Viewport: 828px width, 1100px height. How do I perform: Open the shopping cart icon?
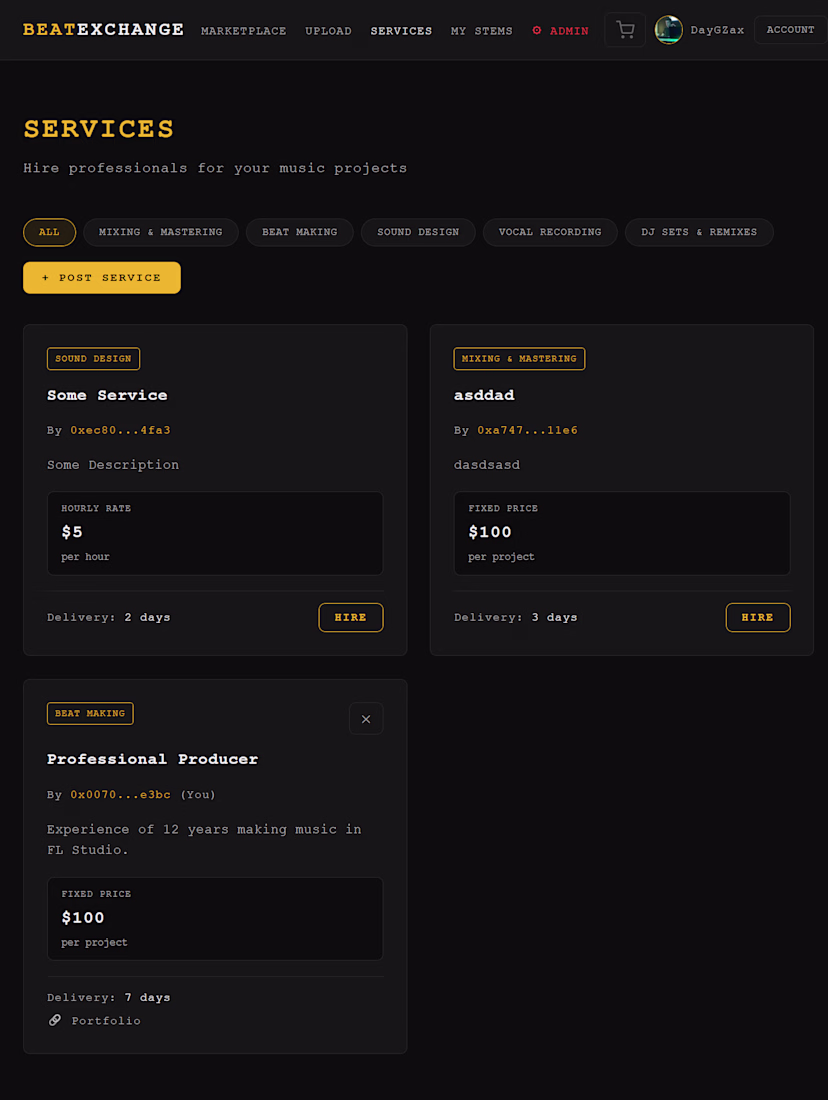(x=625, y=30)
